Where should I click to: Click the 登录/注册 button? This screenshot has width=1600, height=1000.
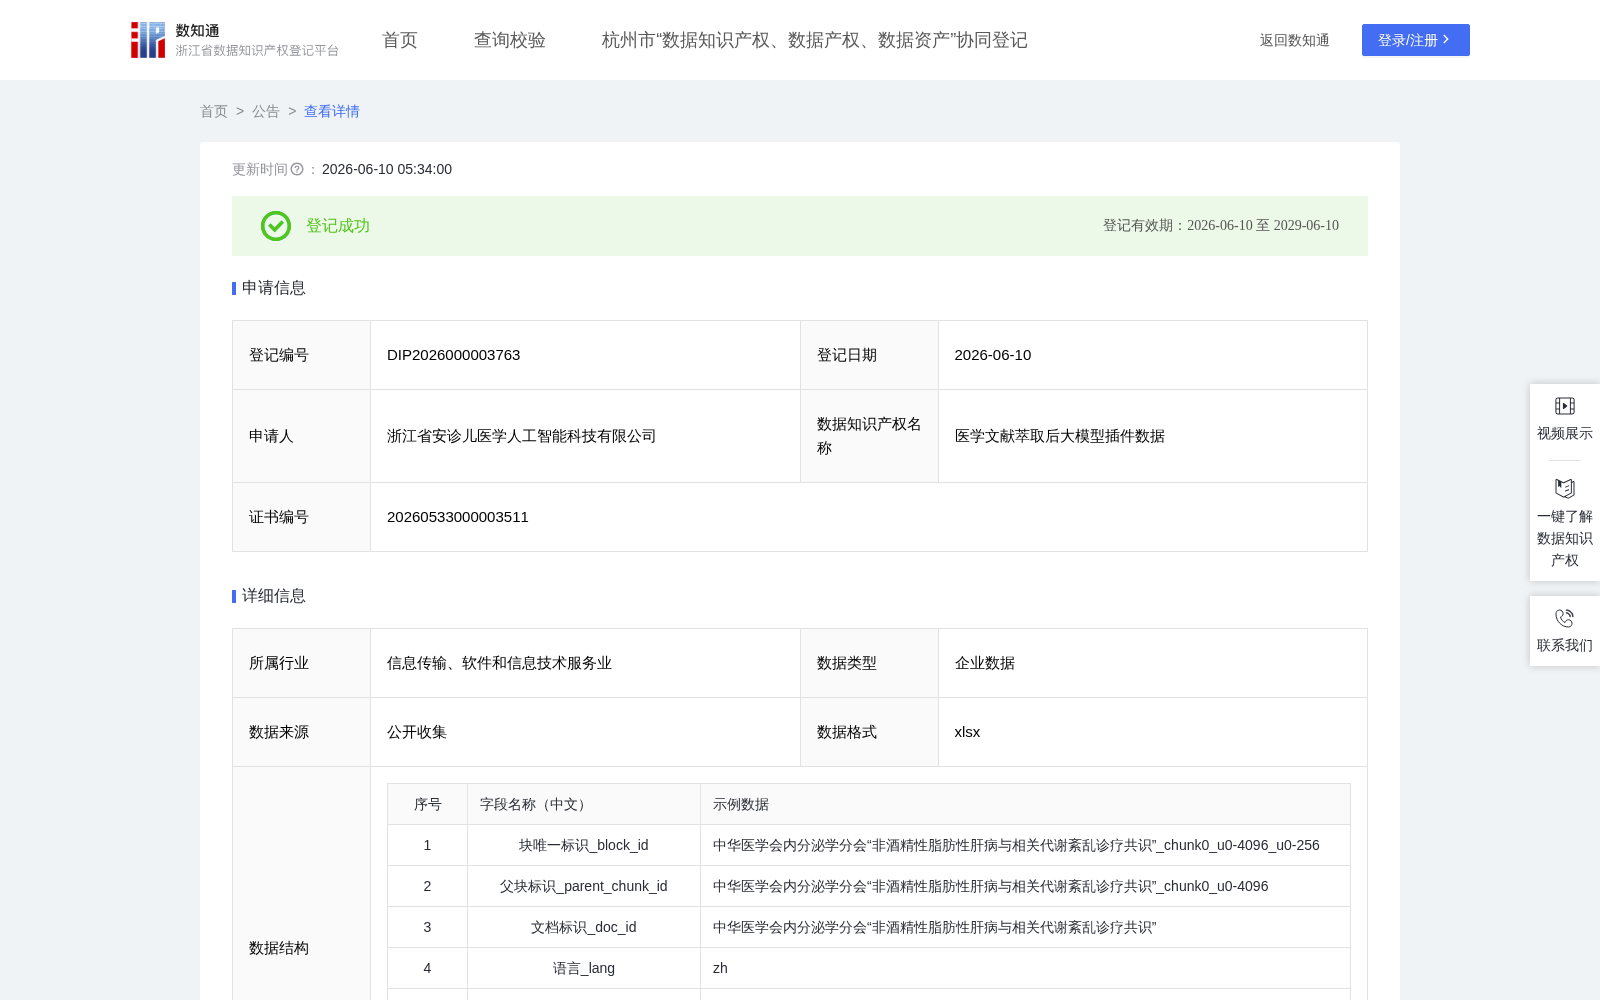pyautogui.click(x=1416, y=40)
